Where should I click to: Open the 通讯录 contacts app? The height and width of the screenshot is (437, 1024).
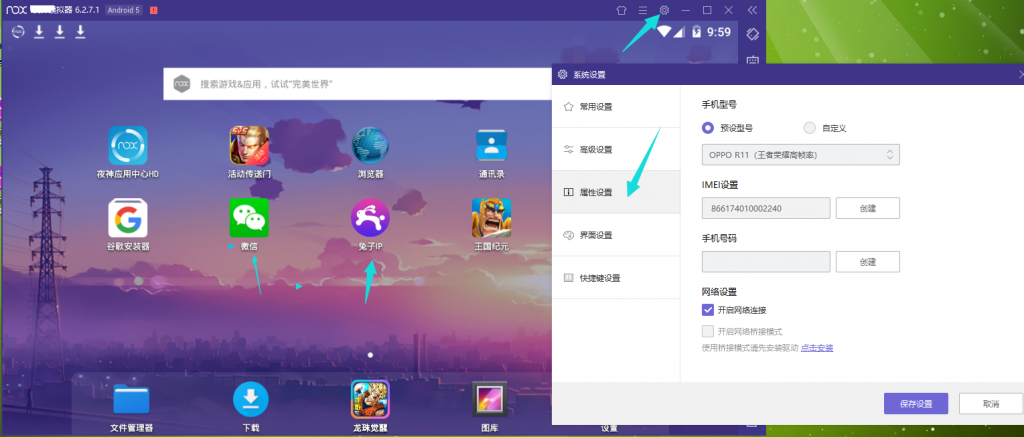click(x=492, y=146)
